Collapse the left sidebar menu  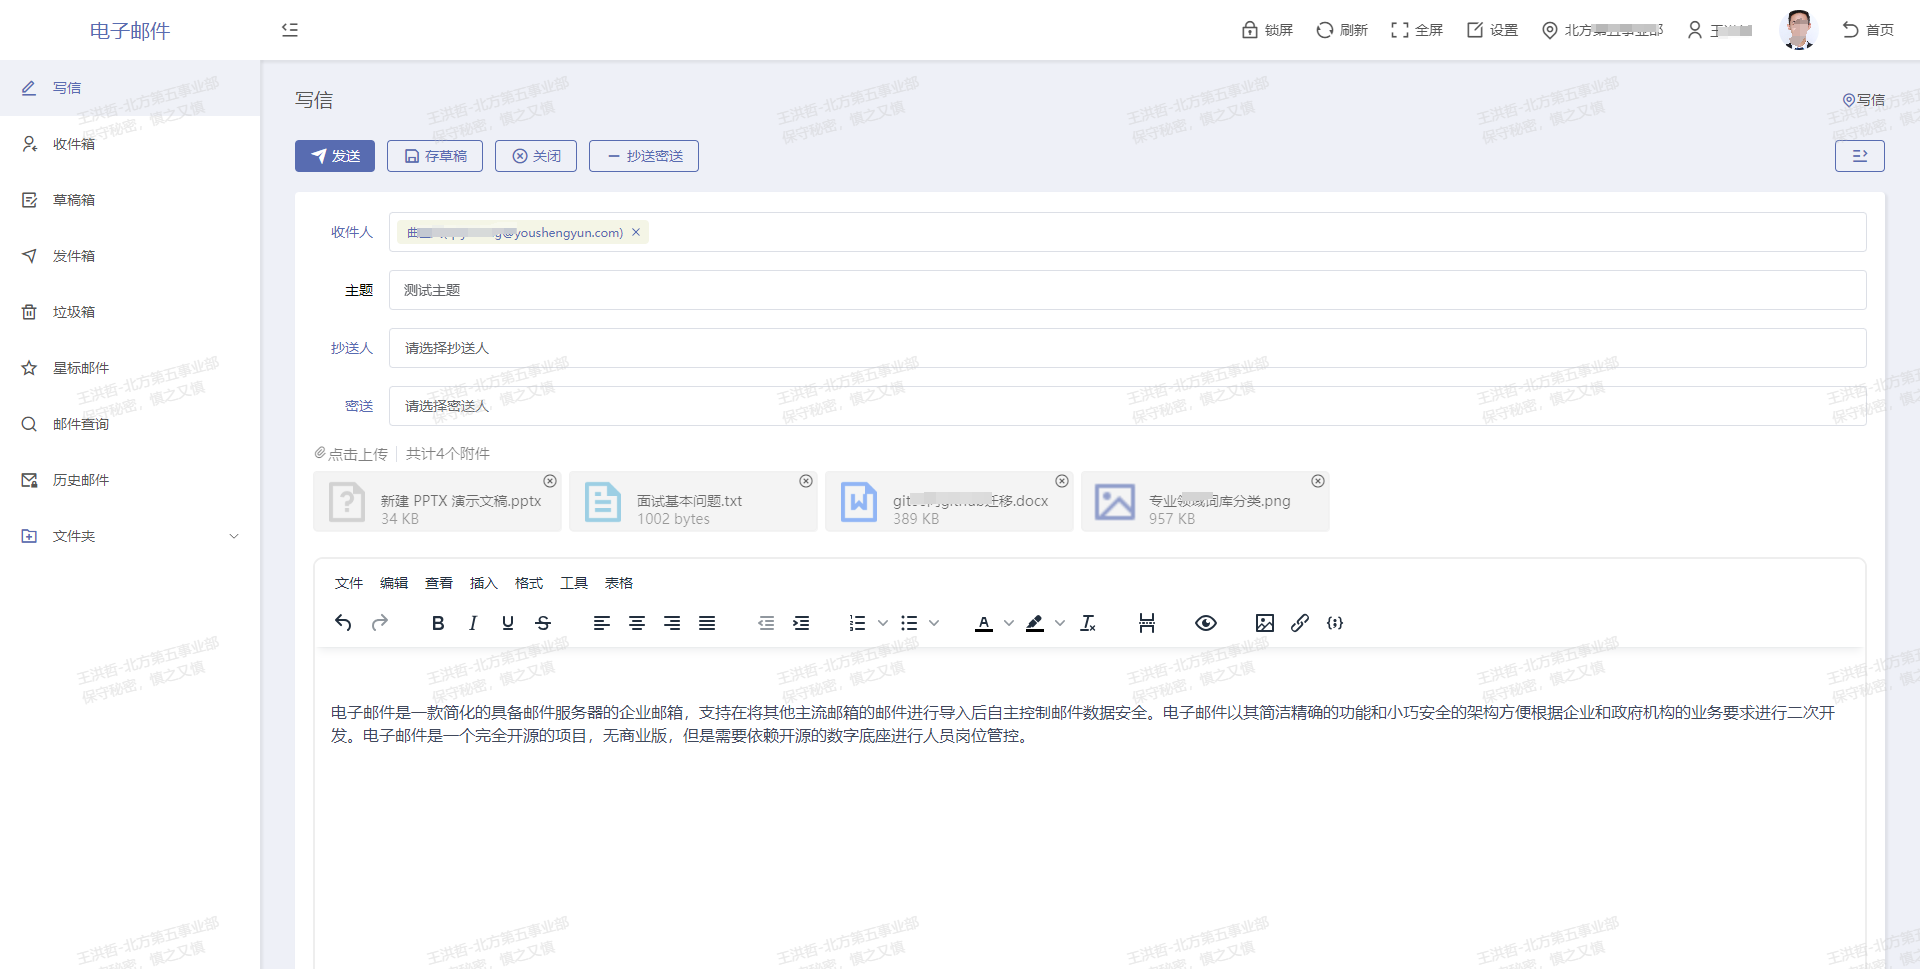tap(290, 30)
